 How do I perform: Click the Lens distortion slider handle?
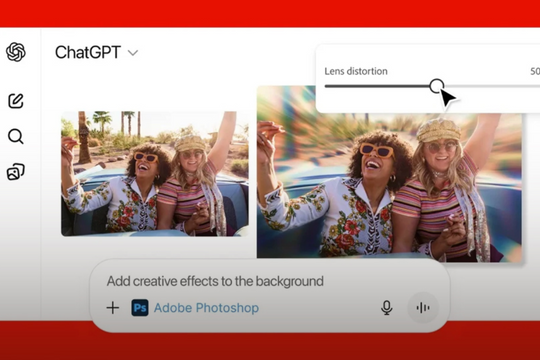437,86
